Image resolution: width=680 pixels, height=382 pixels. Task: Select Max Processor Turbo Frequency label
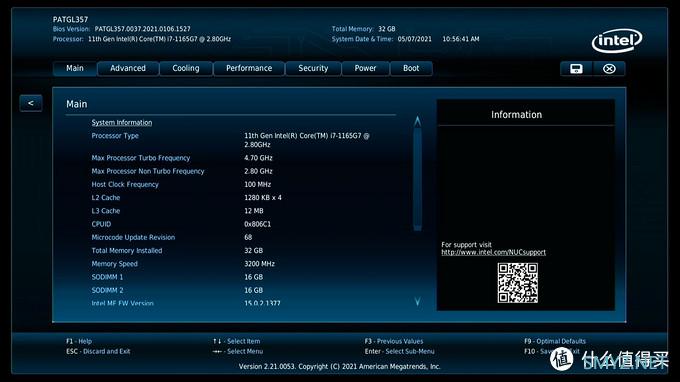point(141,158)
